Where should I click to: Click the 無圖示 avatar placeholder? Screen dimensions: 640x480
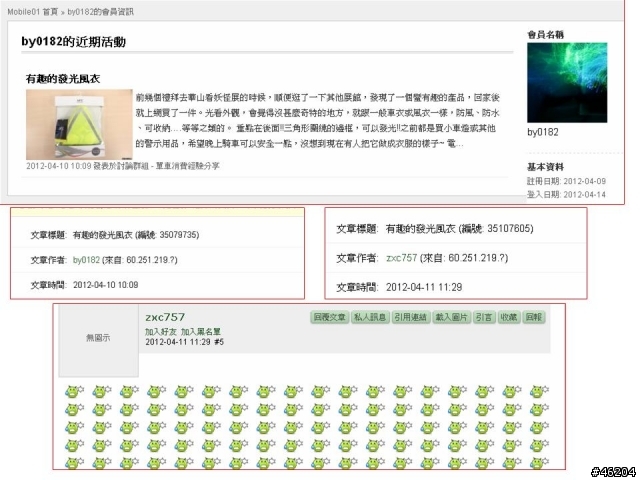pos(98,340)
